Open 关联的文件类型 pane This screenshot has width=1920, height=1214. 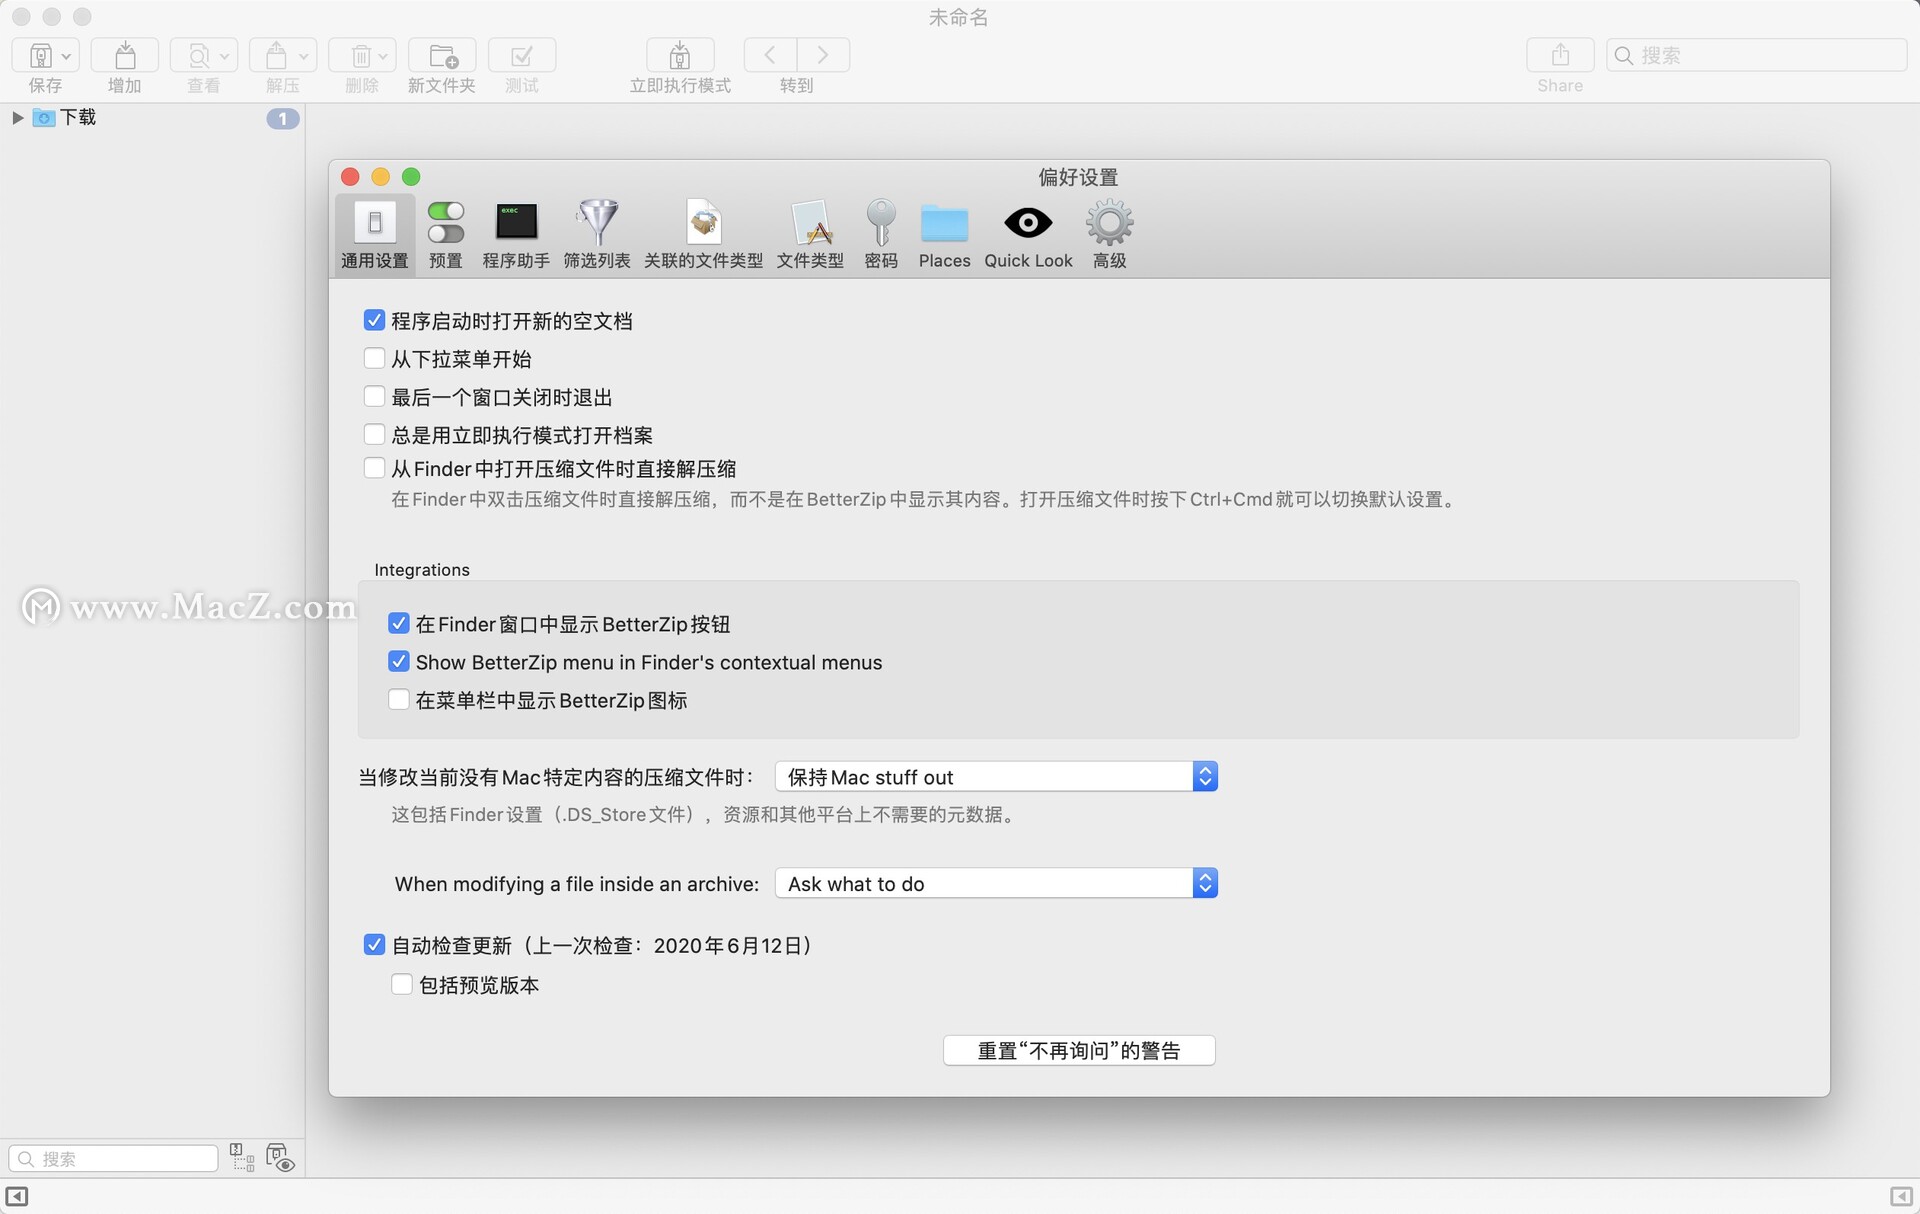click(704, 233)
